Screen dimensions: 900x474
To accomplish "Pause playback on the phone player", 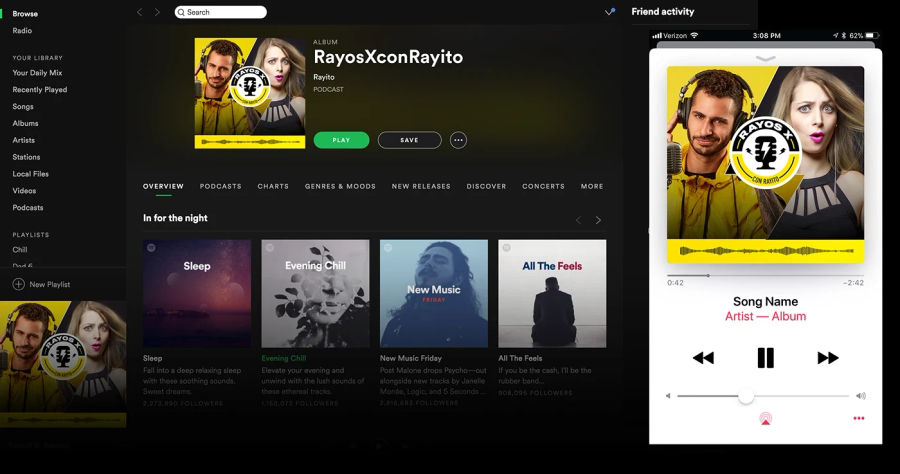I will (x=766, y=358).
